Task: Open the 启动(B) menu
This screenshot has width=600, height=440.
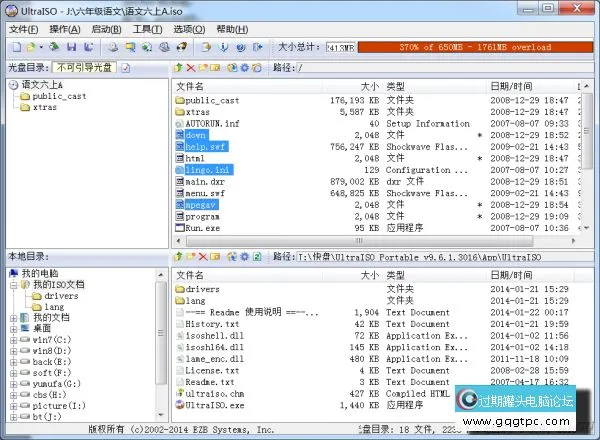Action: (x=106, y=29)
